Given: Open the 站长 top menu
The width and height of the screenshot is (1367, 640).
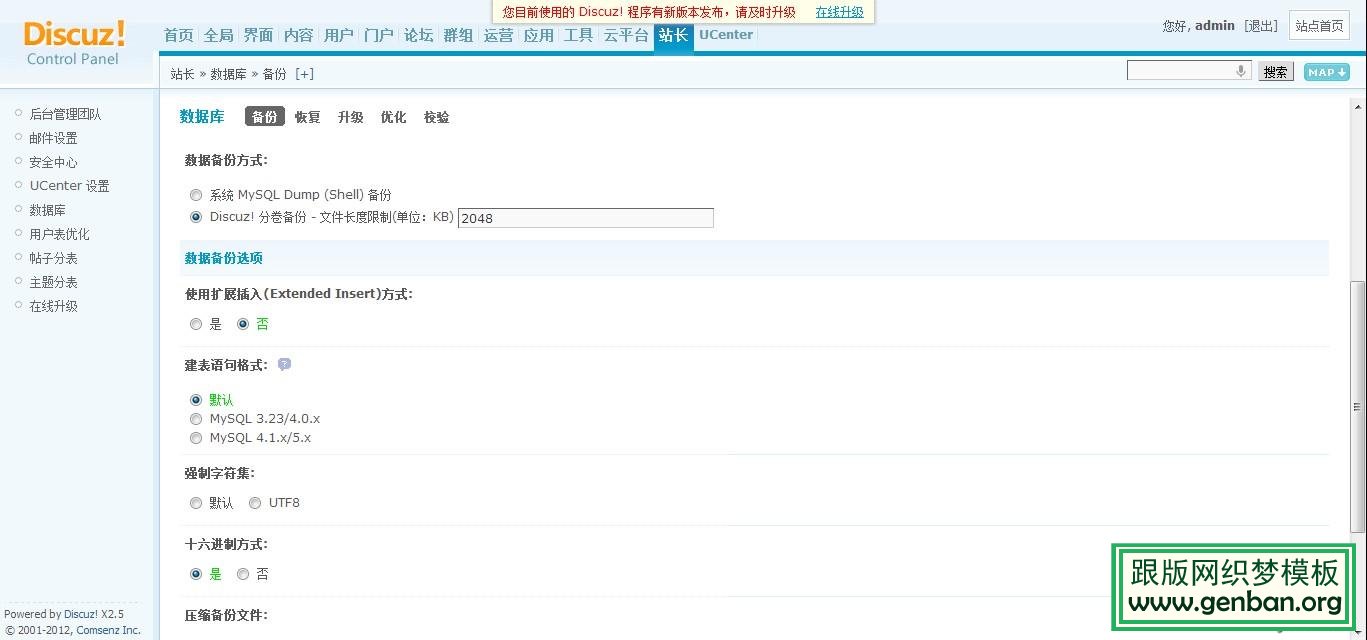Looking at the screenshot, I should point(674,35).
